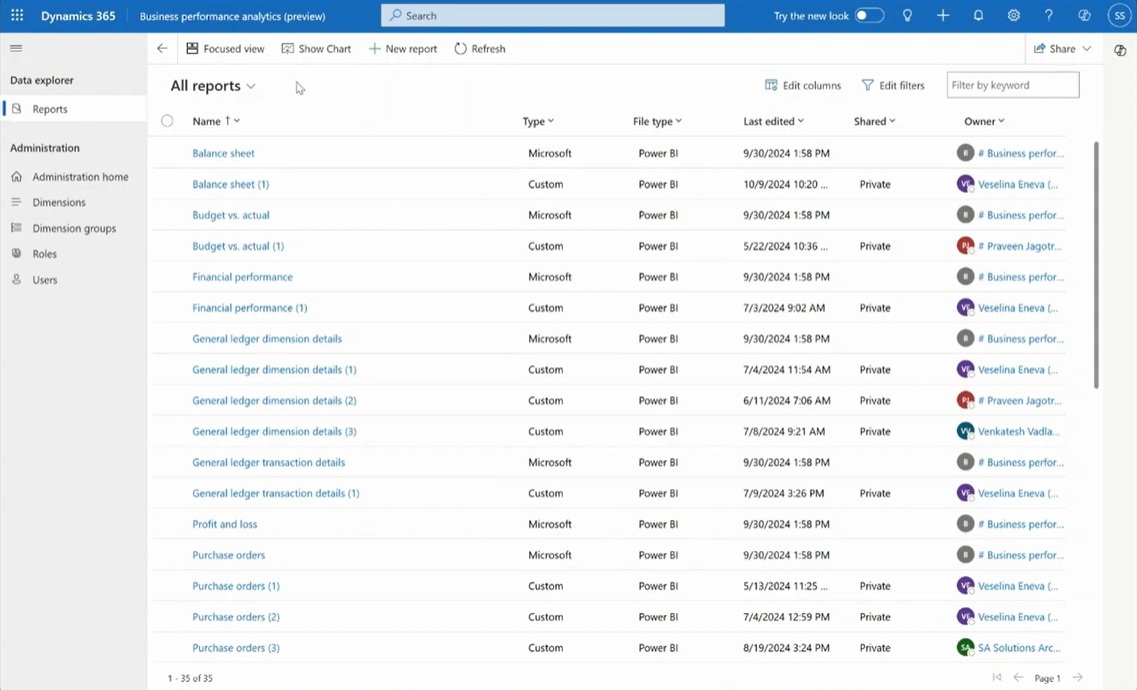Click the lightbulb ideas icon
Viewport: 1137px width, 690px height.
pyautogui.click(x=907, y=15)
